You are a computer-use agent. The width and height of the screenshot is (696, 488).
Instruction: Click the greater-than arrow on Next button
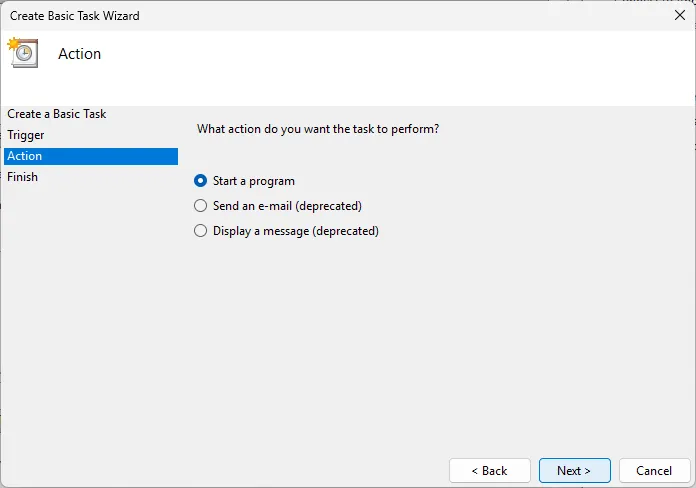pos(587,471)
